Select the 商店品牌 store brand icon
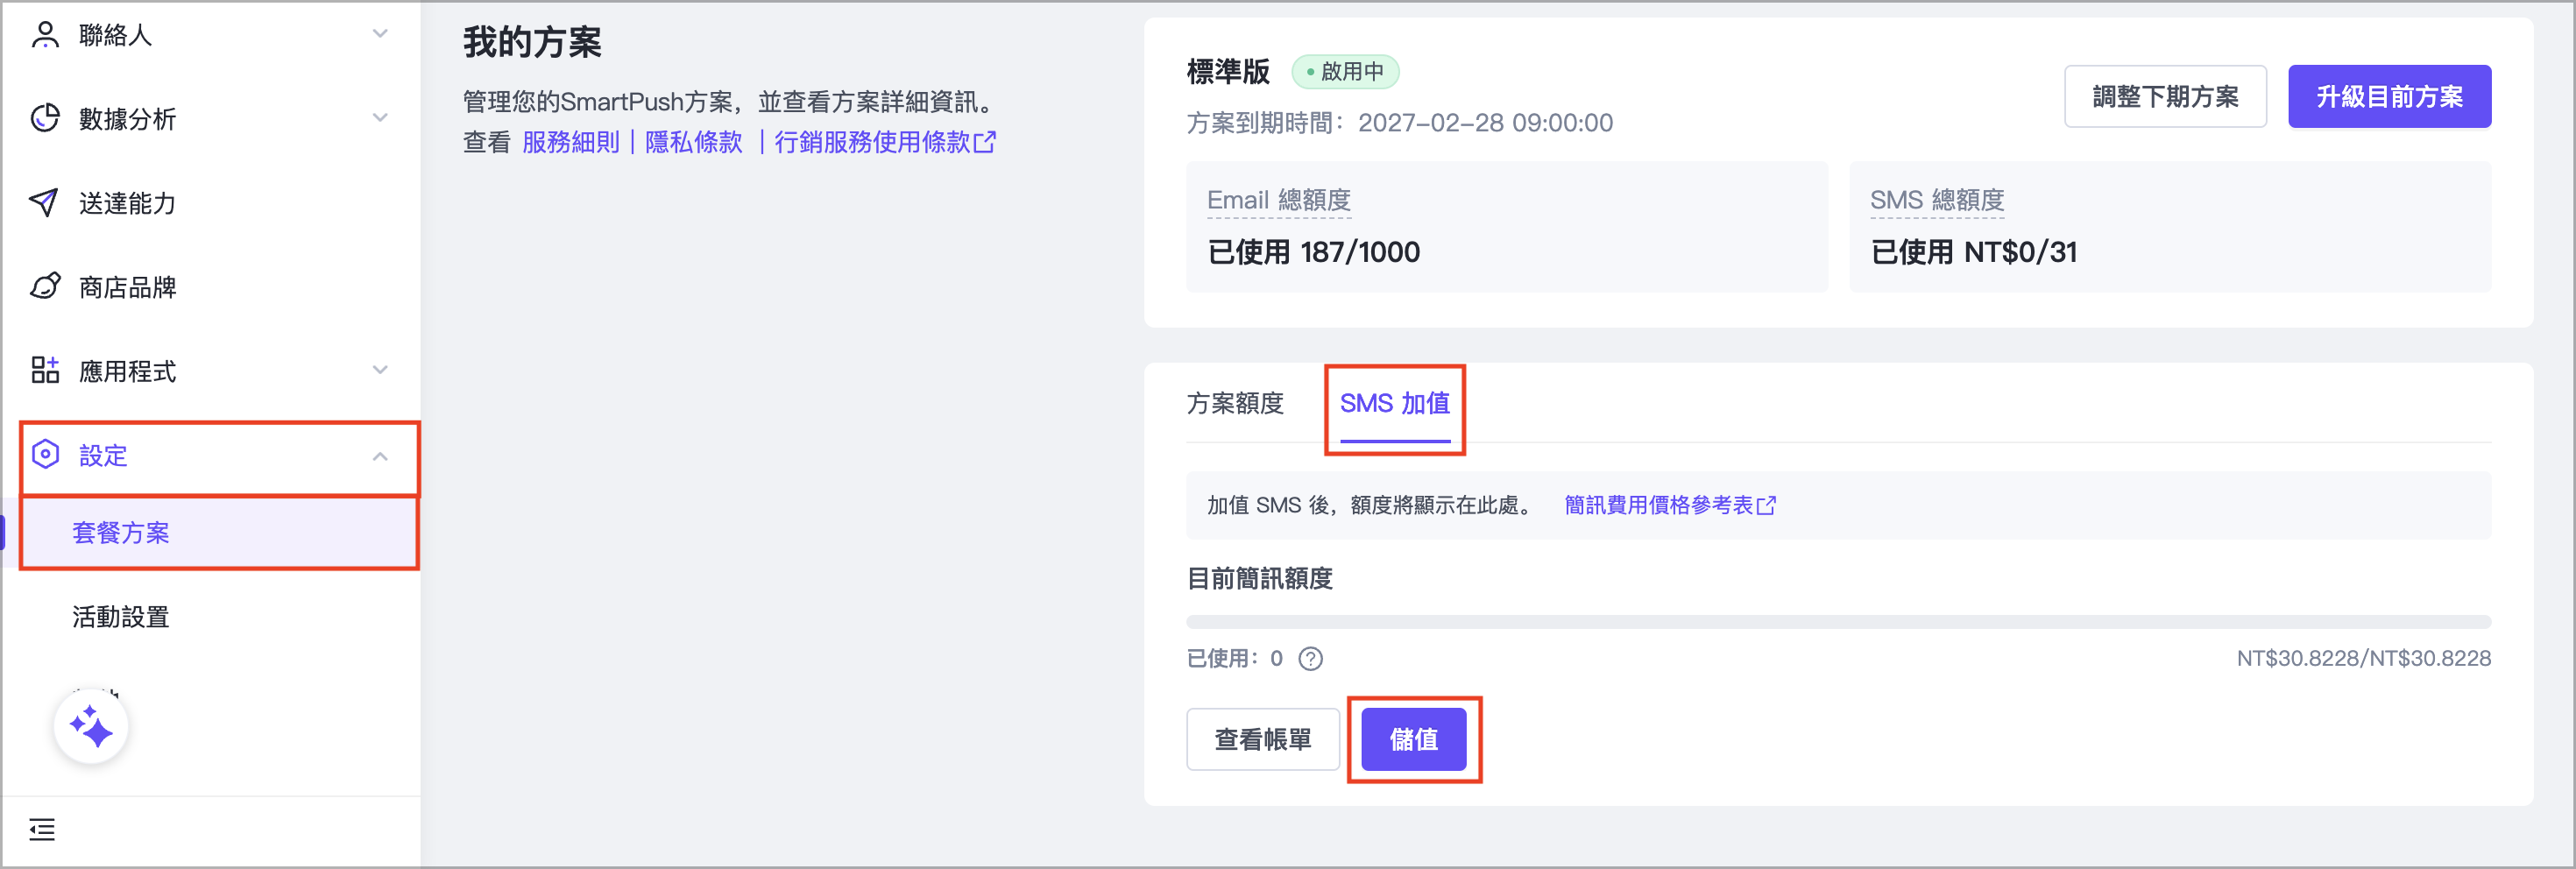 tap(44, 287)
